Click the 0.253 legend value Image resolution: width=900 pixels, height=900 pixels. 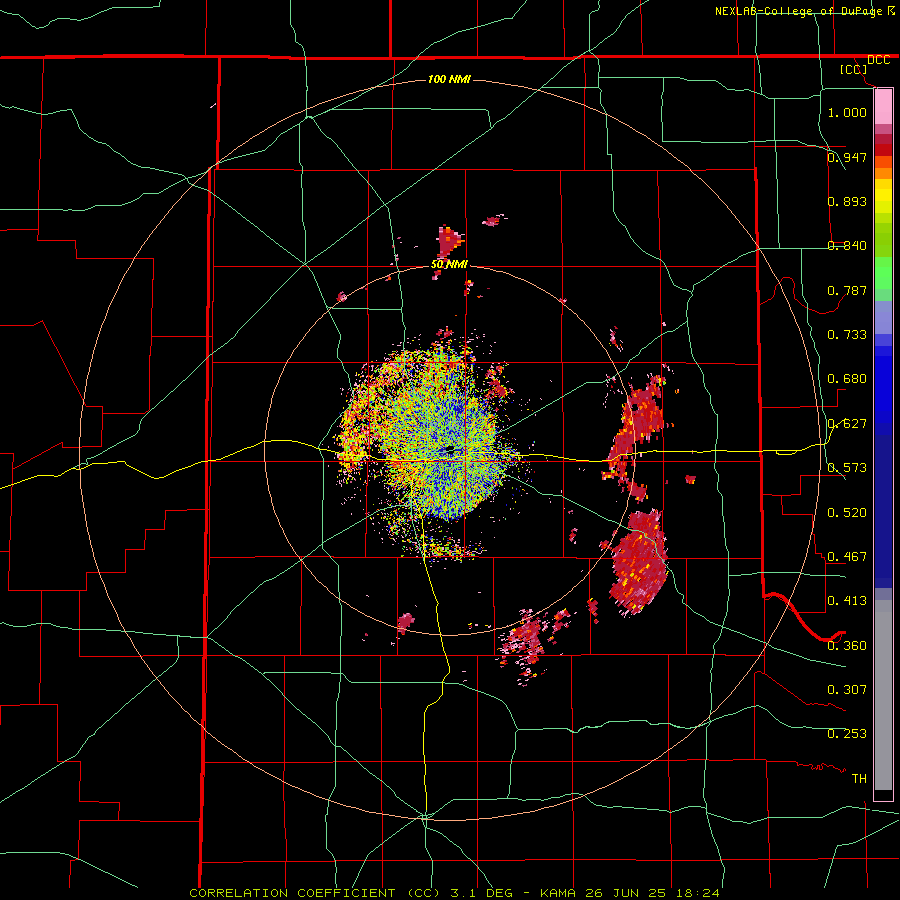[x=847, y=734]
